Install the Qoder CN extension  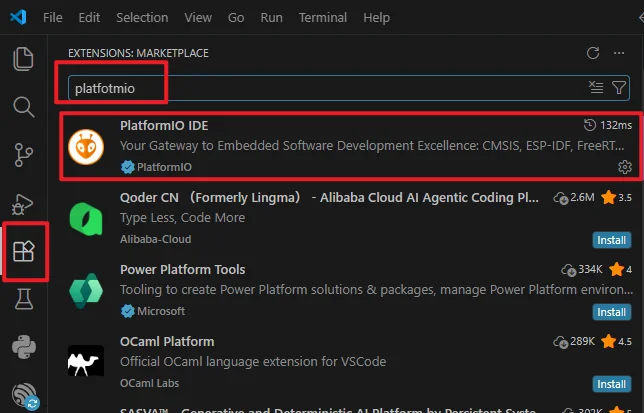(612, 240)
